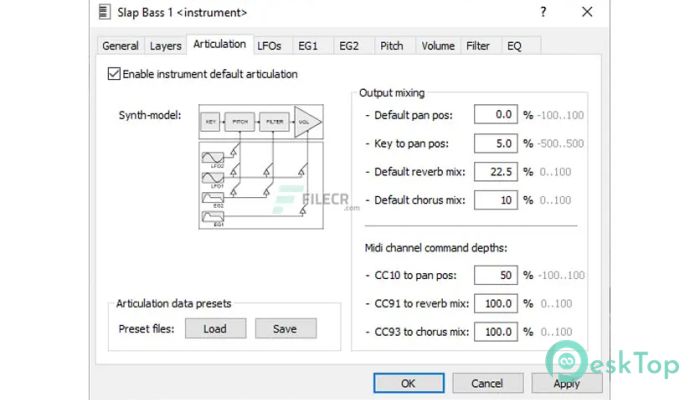The width and height of the screenshot is (700, 400).
Task: Close the Slap Bass 1 dialog
Action: (587, 12)
